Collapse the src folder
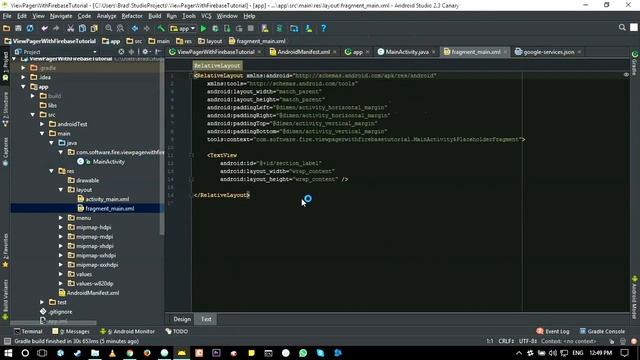640x360 pixels. pos(33,115)
